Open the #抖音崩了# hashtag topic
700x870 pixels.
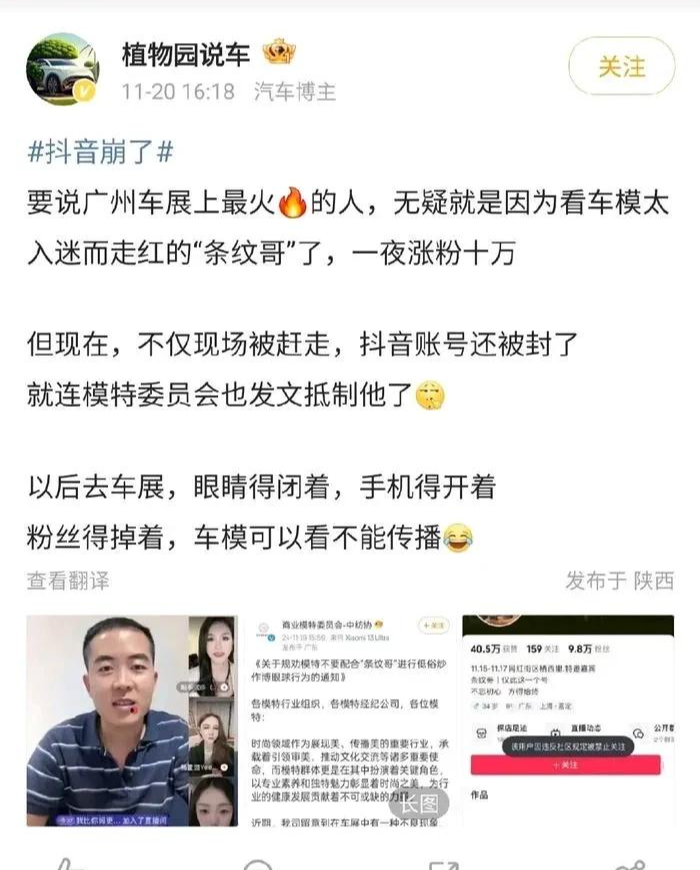[100, 151]
